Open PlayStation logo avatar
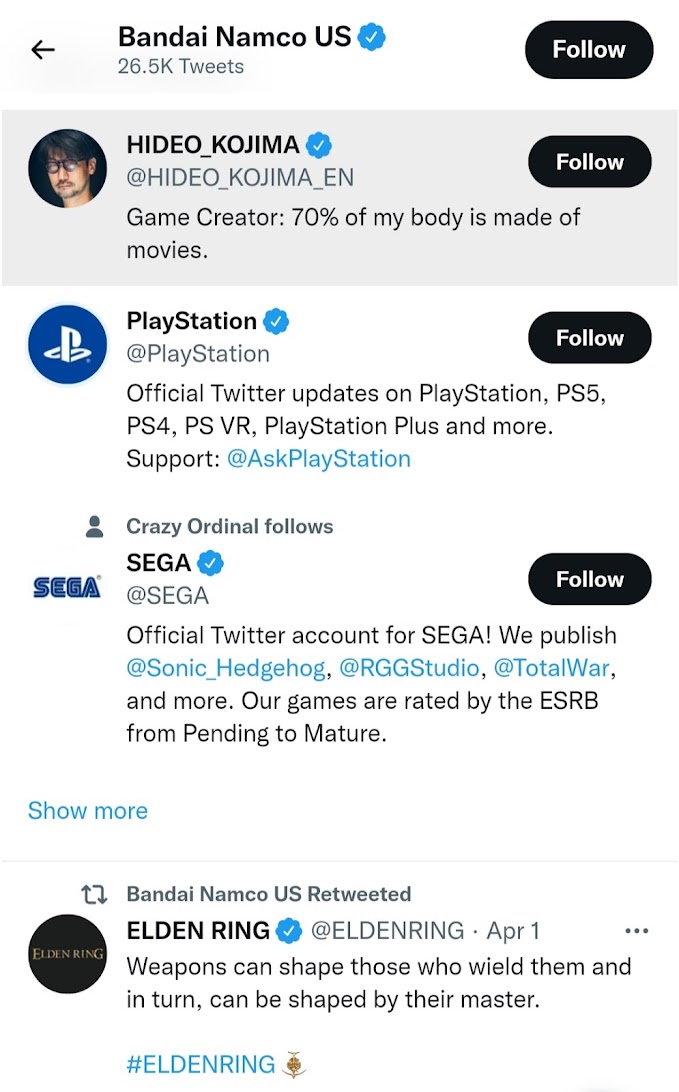 pyautogui.click(x=67, y=345)
